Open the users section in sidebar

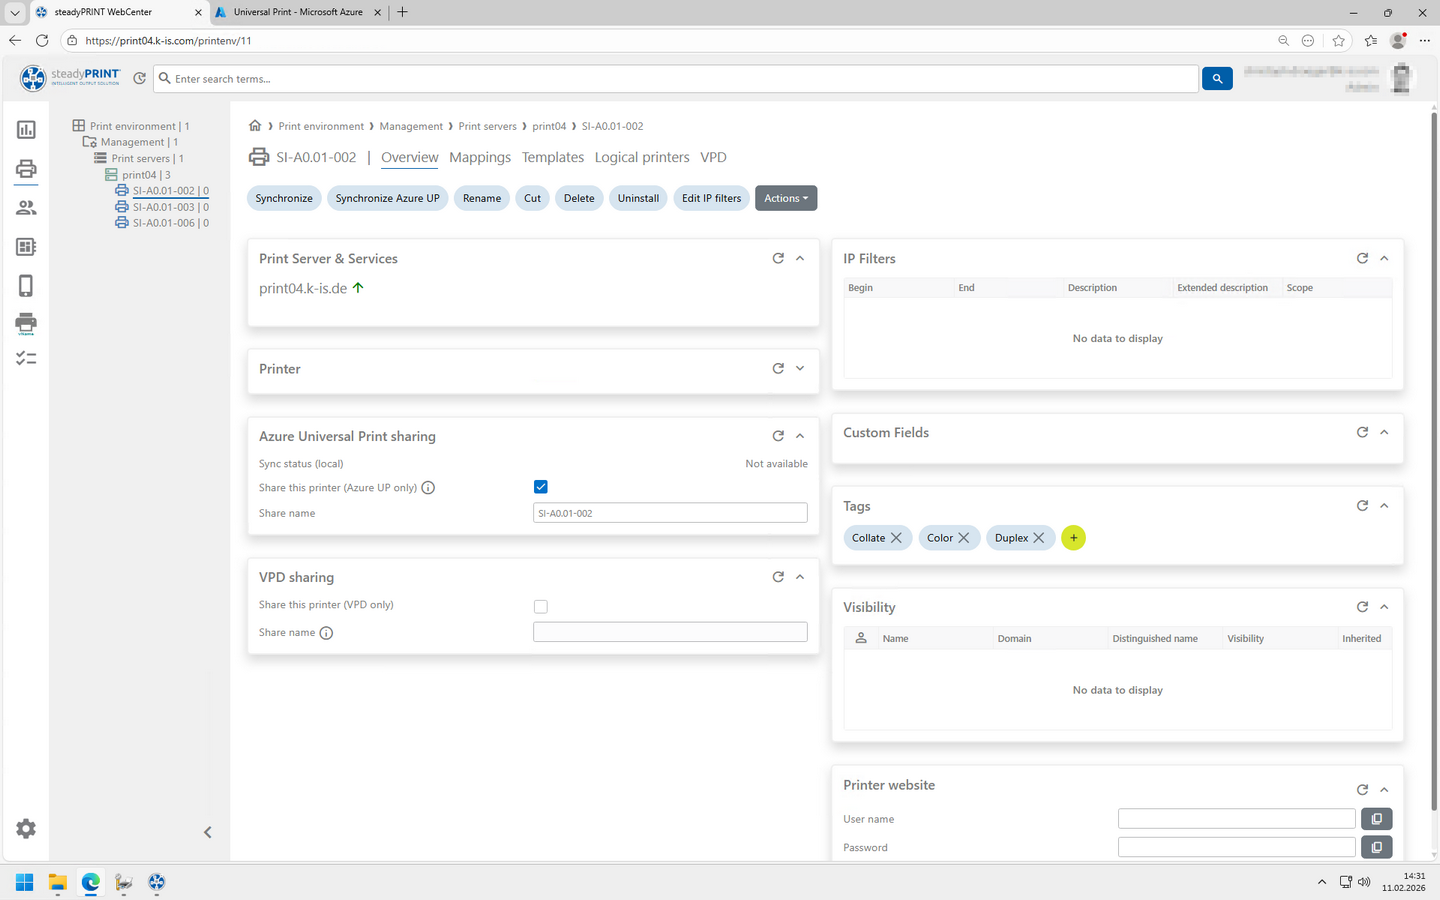[x=26, y=208]
